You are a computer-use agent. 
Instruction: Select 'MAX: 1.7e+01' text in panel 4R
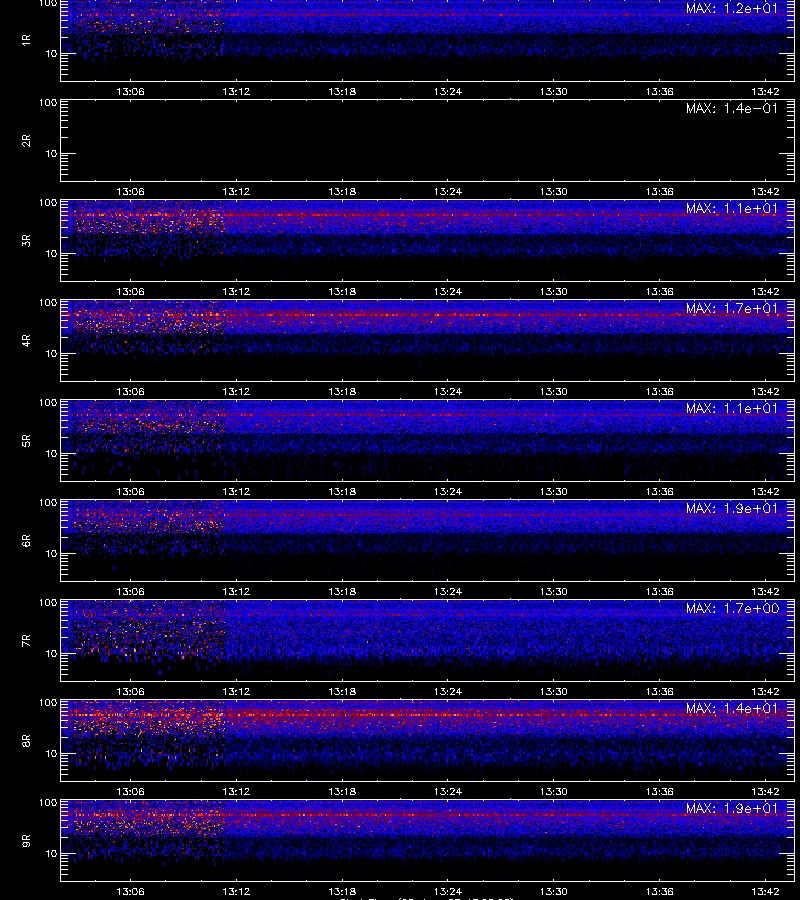[x=732, y=308]
